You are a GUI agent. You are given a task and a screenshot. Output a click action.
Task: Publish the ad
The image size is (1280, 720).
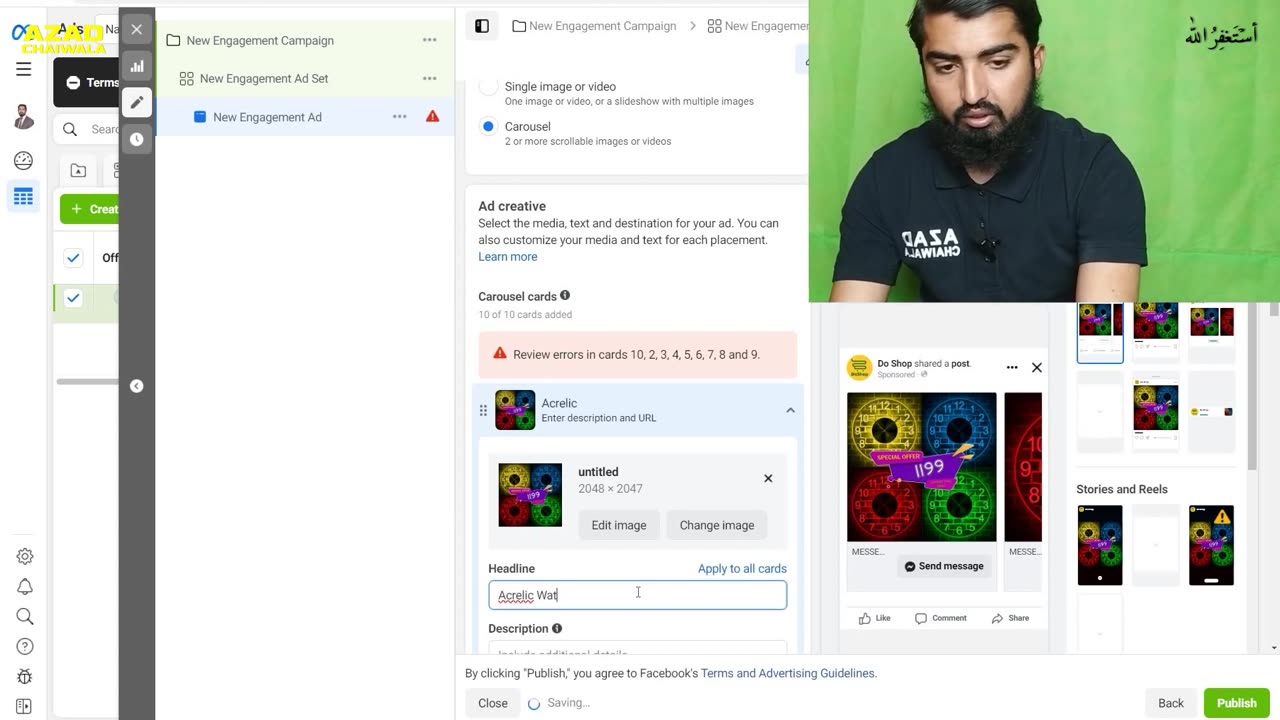pyautogui.click(x=1237, y=703)
